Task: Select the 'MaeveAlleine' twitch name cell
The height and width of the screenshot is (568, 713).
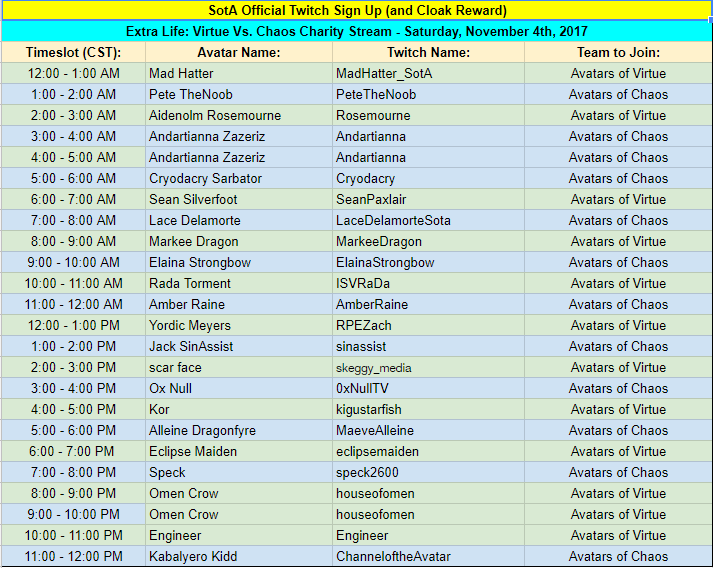Action: pyautogui.click(x=428, y=430)
